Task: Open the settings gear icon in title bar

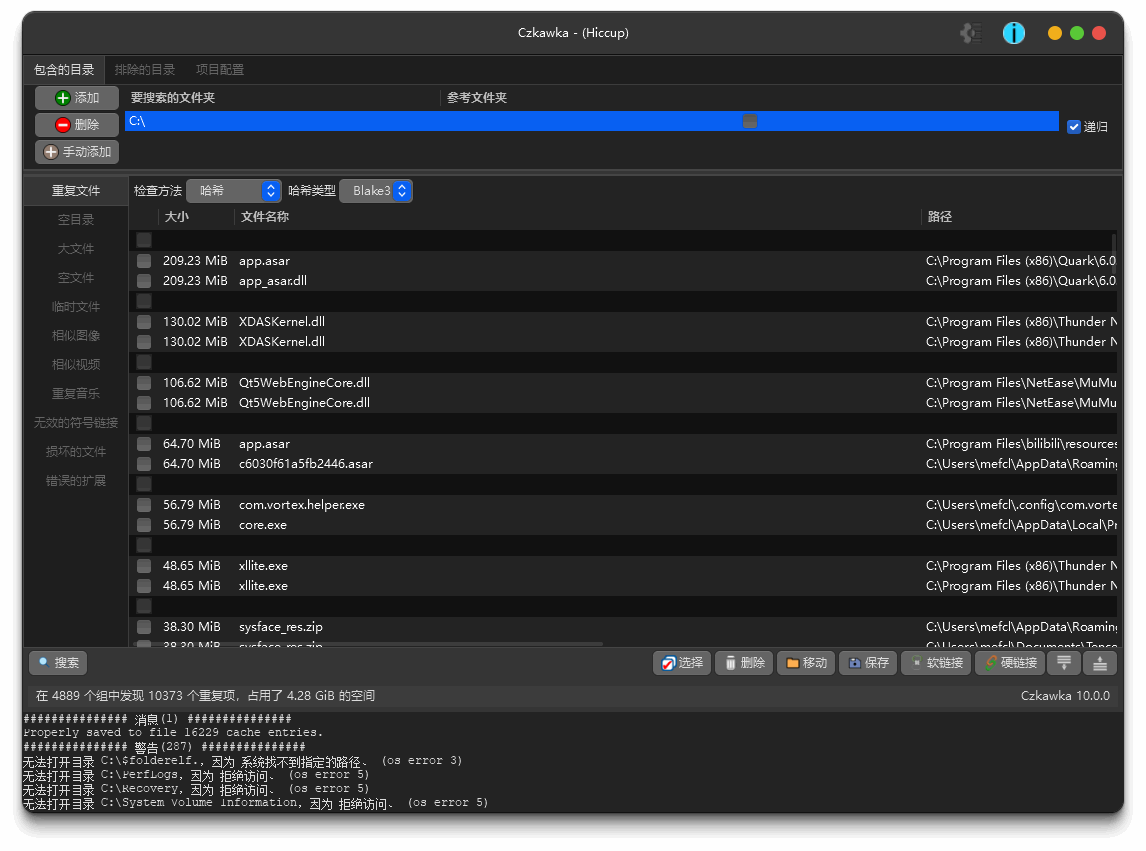Action: tap(970, 33)
